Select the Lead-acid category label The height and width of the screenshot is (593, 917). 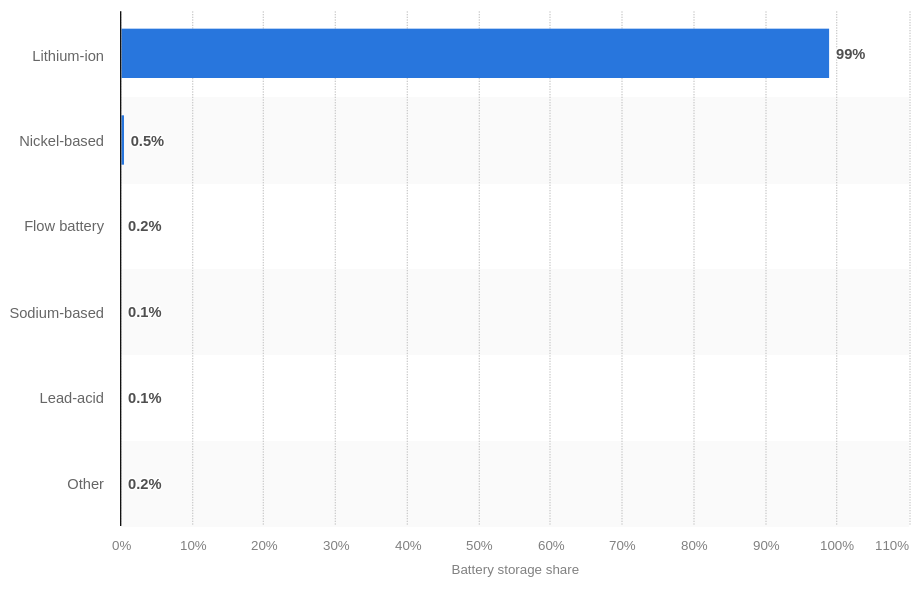(x=71, y=398)
